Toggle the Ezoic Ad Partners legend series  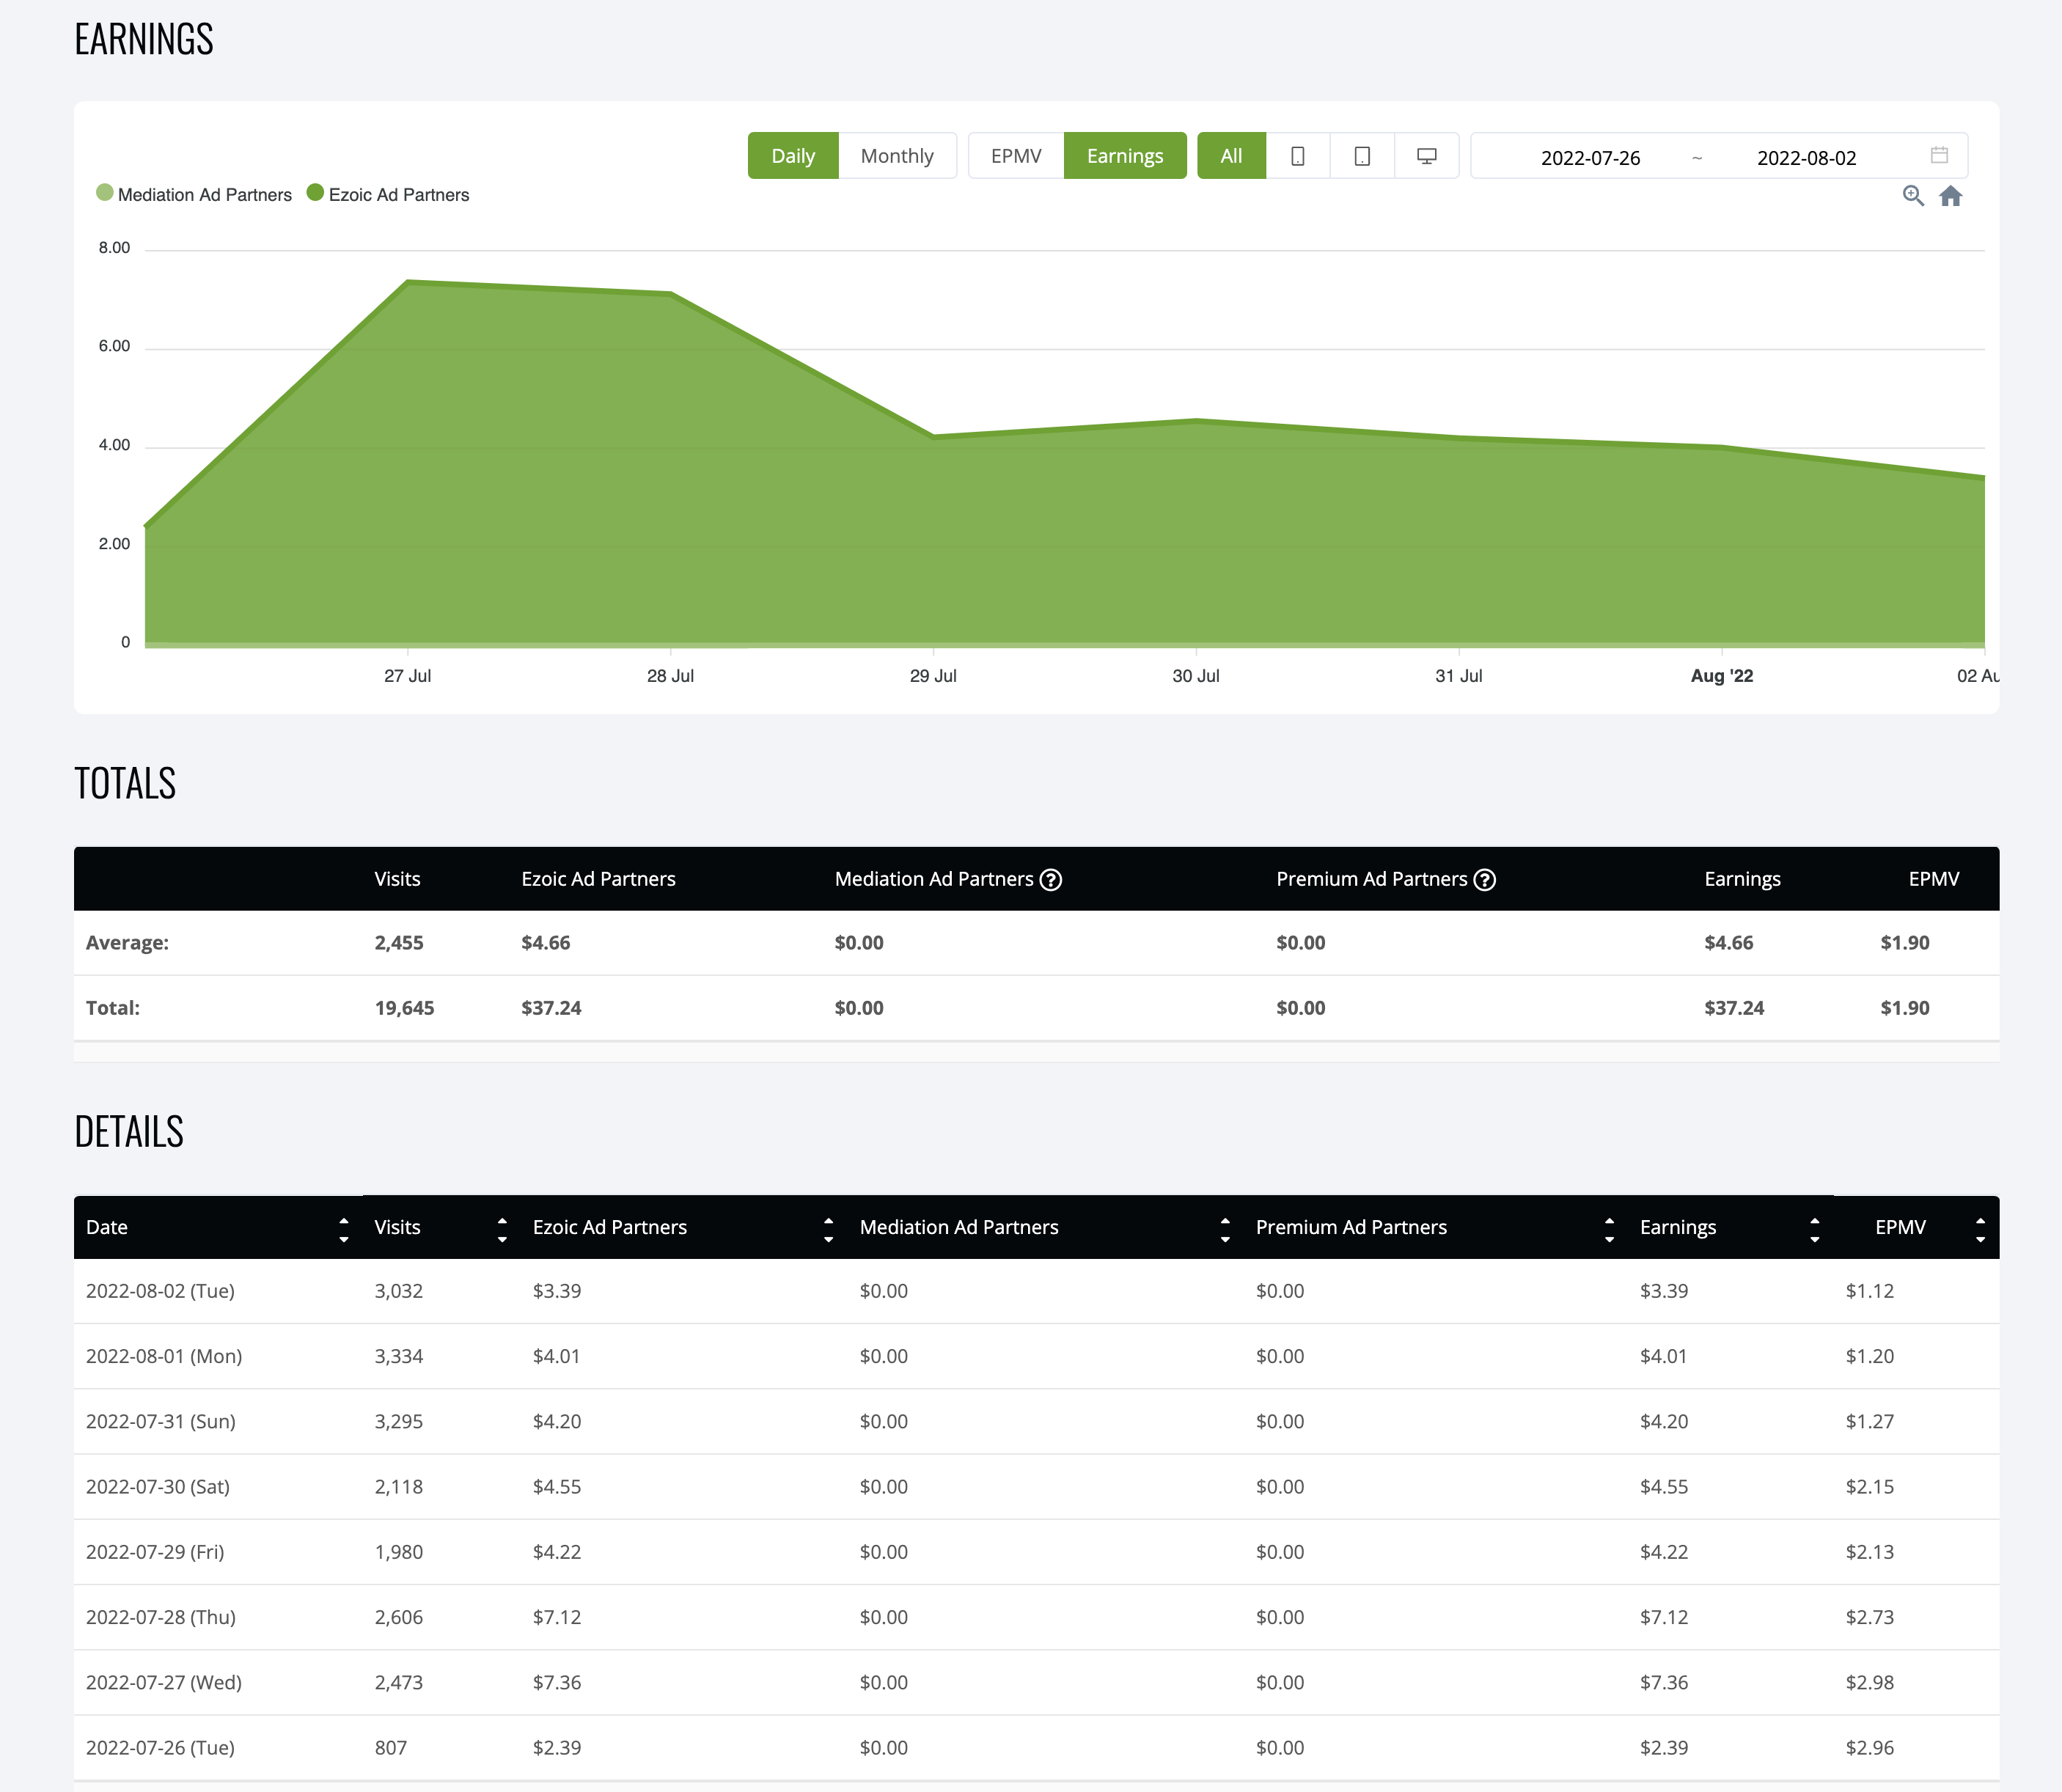(x=388, y=194)
